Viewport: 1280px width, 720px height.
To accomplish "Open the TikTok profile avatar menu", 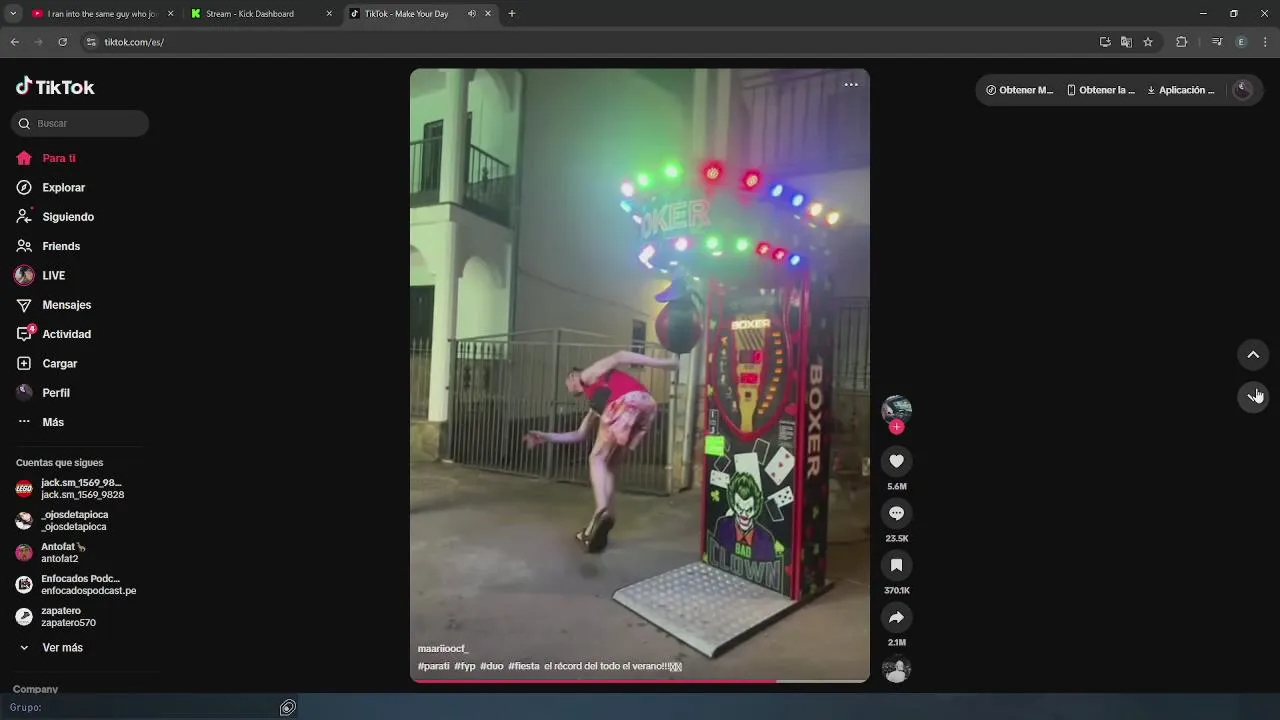I will click(x=1243, y=90).
